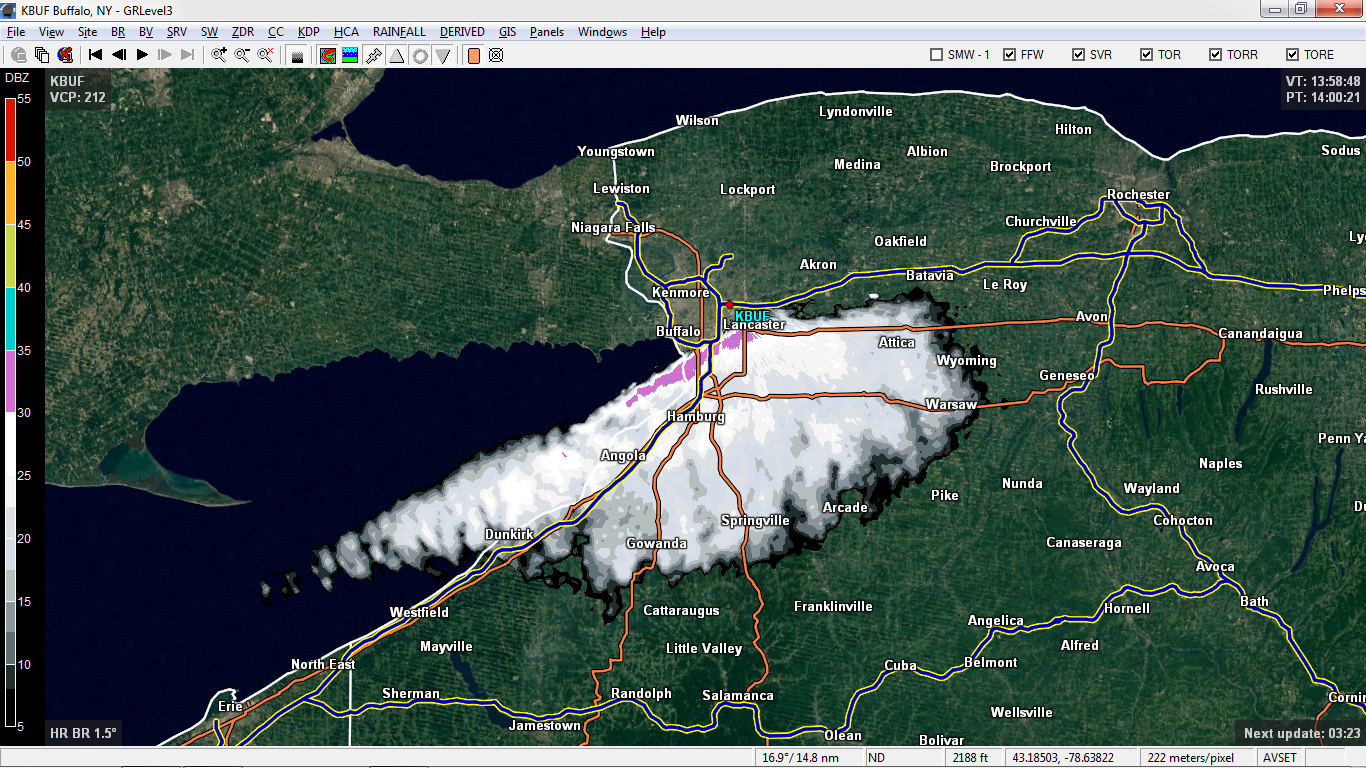Click the zoom out magnifier icon
1366x768 pixels.
pyautogui.click(x=242, y=55)
